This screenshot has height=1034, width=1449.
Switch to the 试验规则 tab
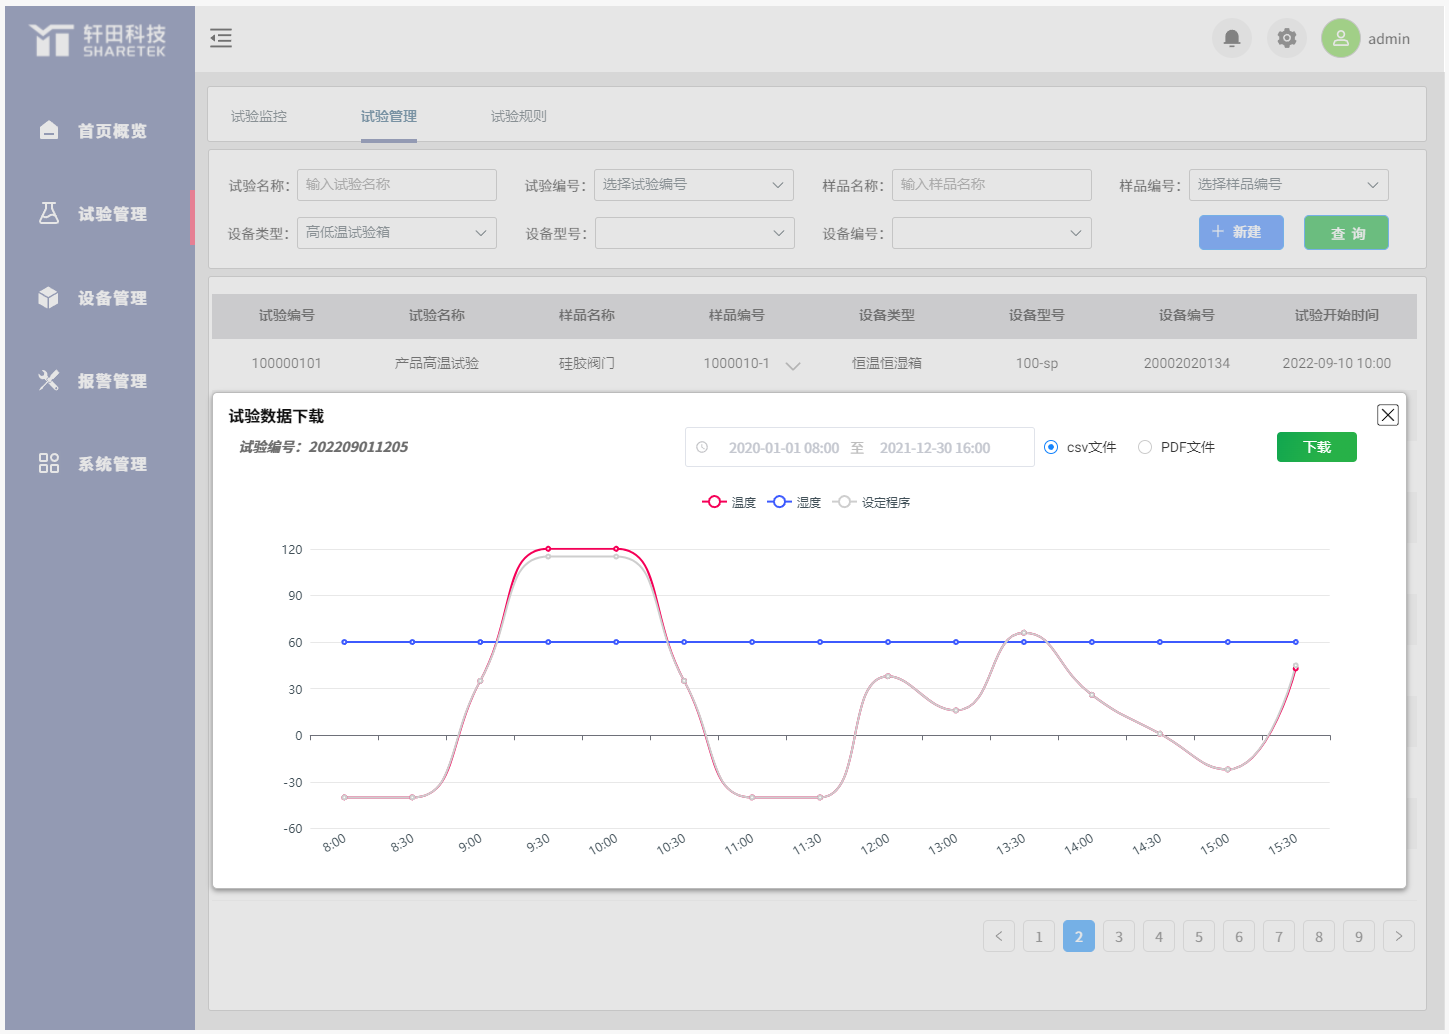click(x=518, y=116)
